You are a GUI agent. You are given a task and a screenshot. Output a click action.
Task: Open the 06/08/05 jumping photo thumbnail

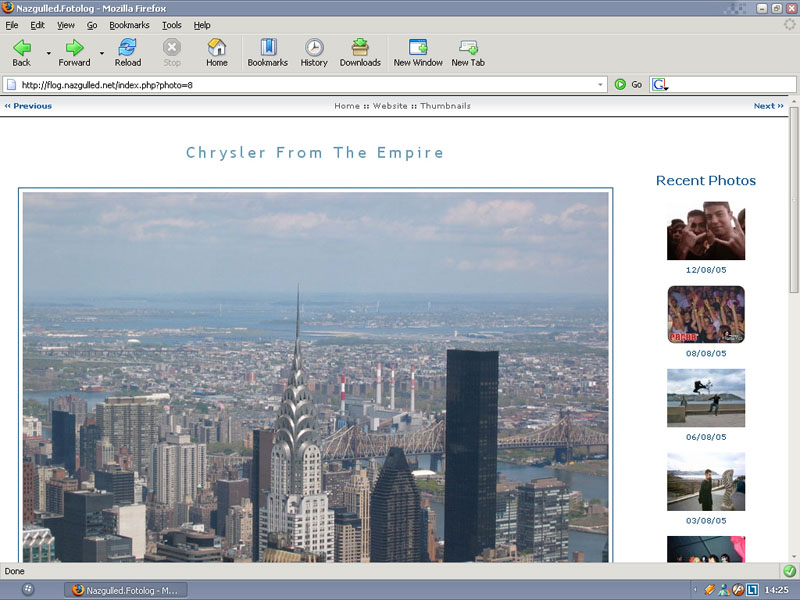point(706,398)
